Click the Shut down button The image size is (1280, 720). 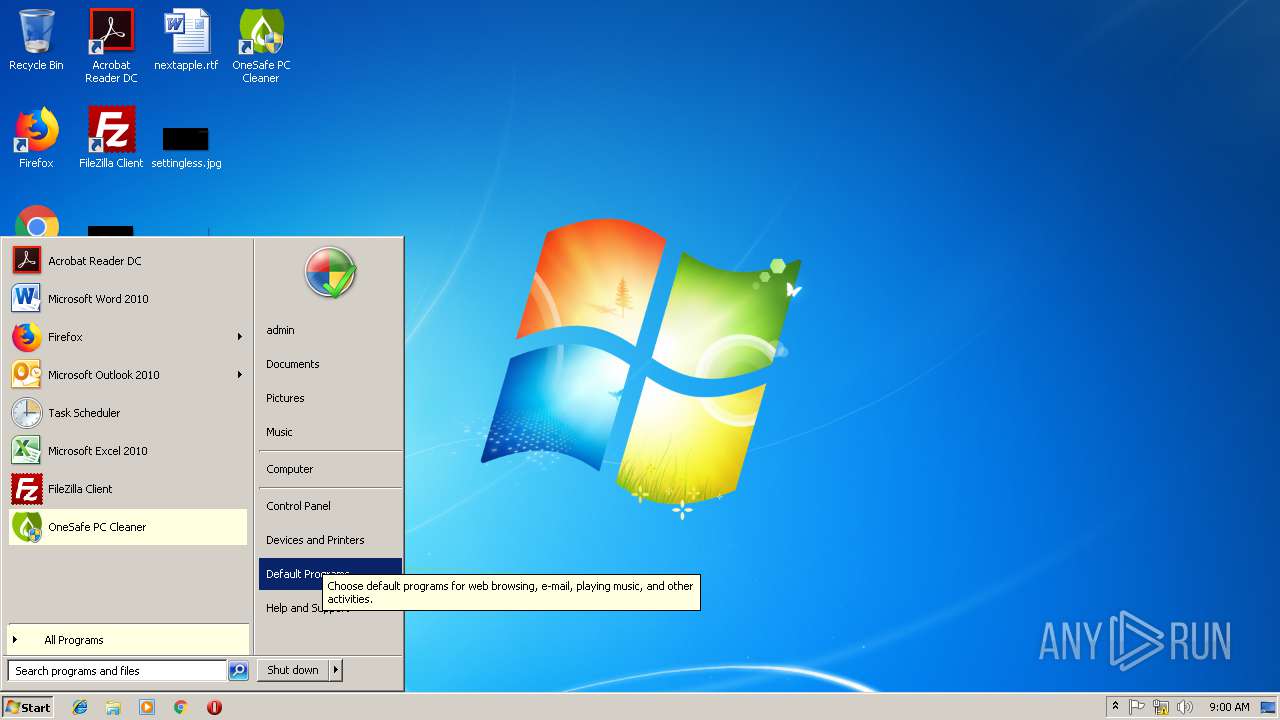click(x=293, y=670)
